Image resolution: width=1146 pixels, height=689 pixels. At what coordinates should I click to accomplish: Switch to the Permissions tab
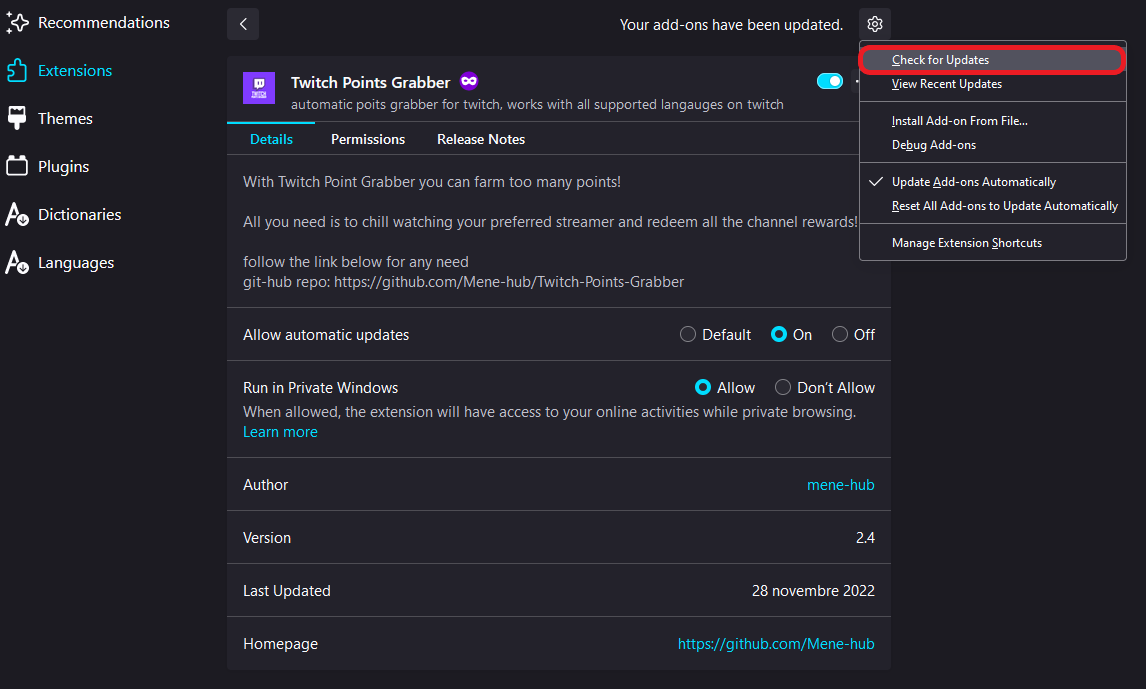[367, 139]
